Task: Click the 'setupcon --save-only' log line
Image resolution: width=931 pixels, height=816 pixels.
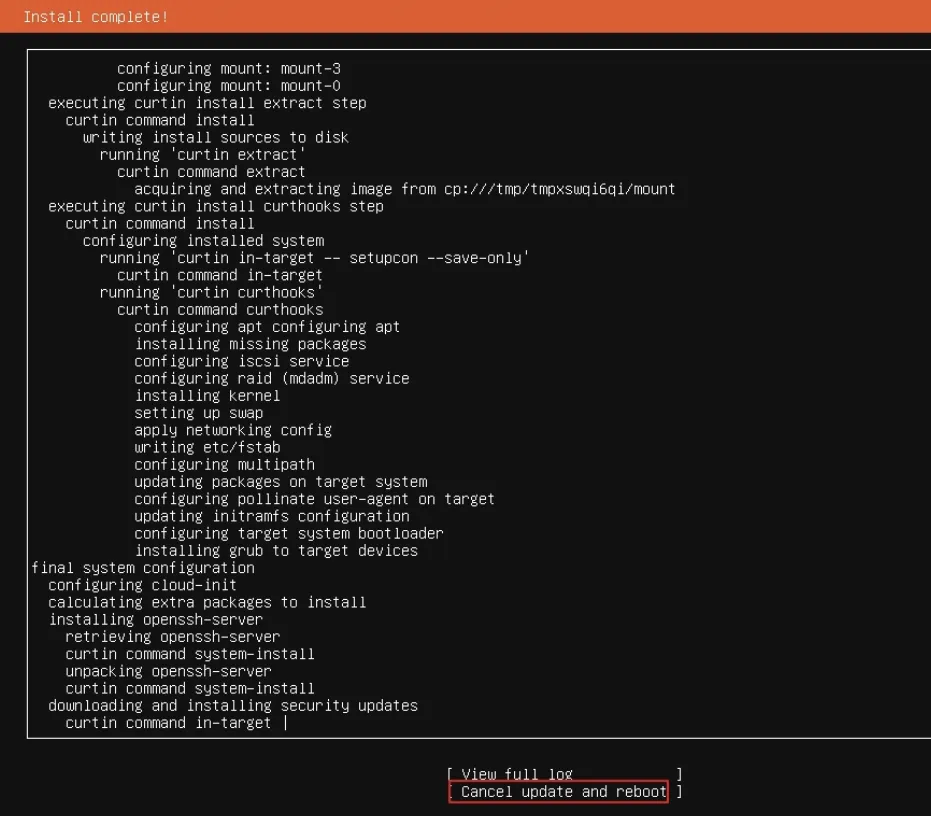Action: (x=314, y=258)
